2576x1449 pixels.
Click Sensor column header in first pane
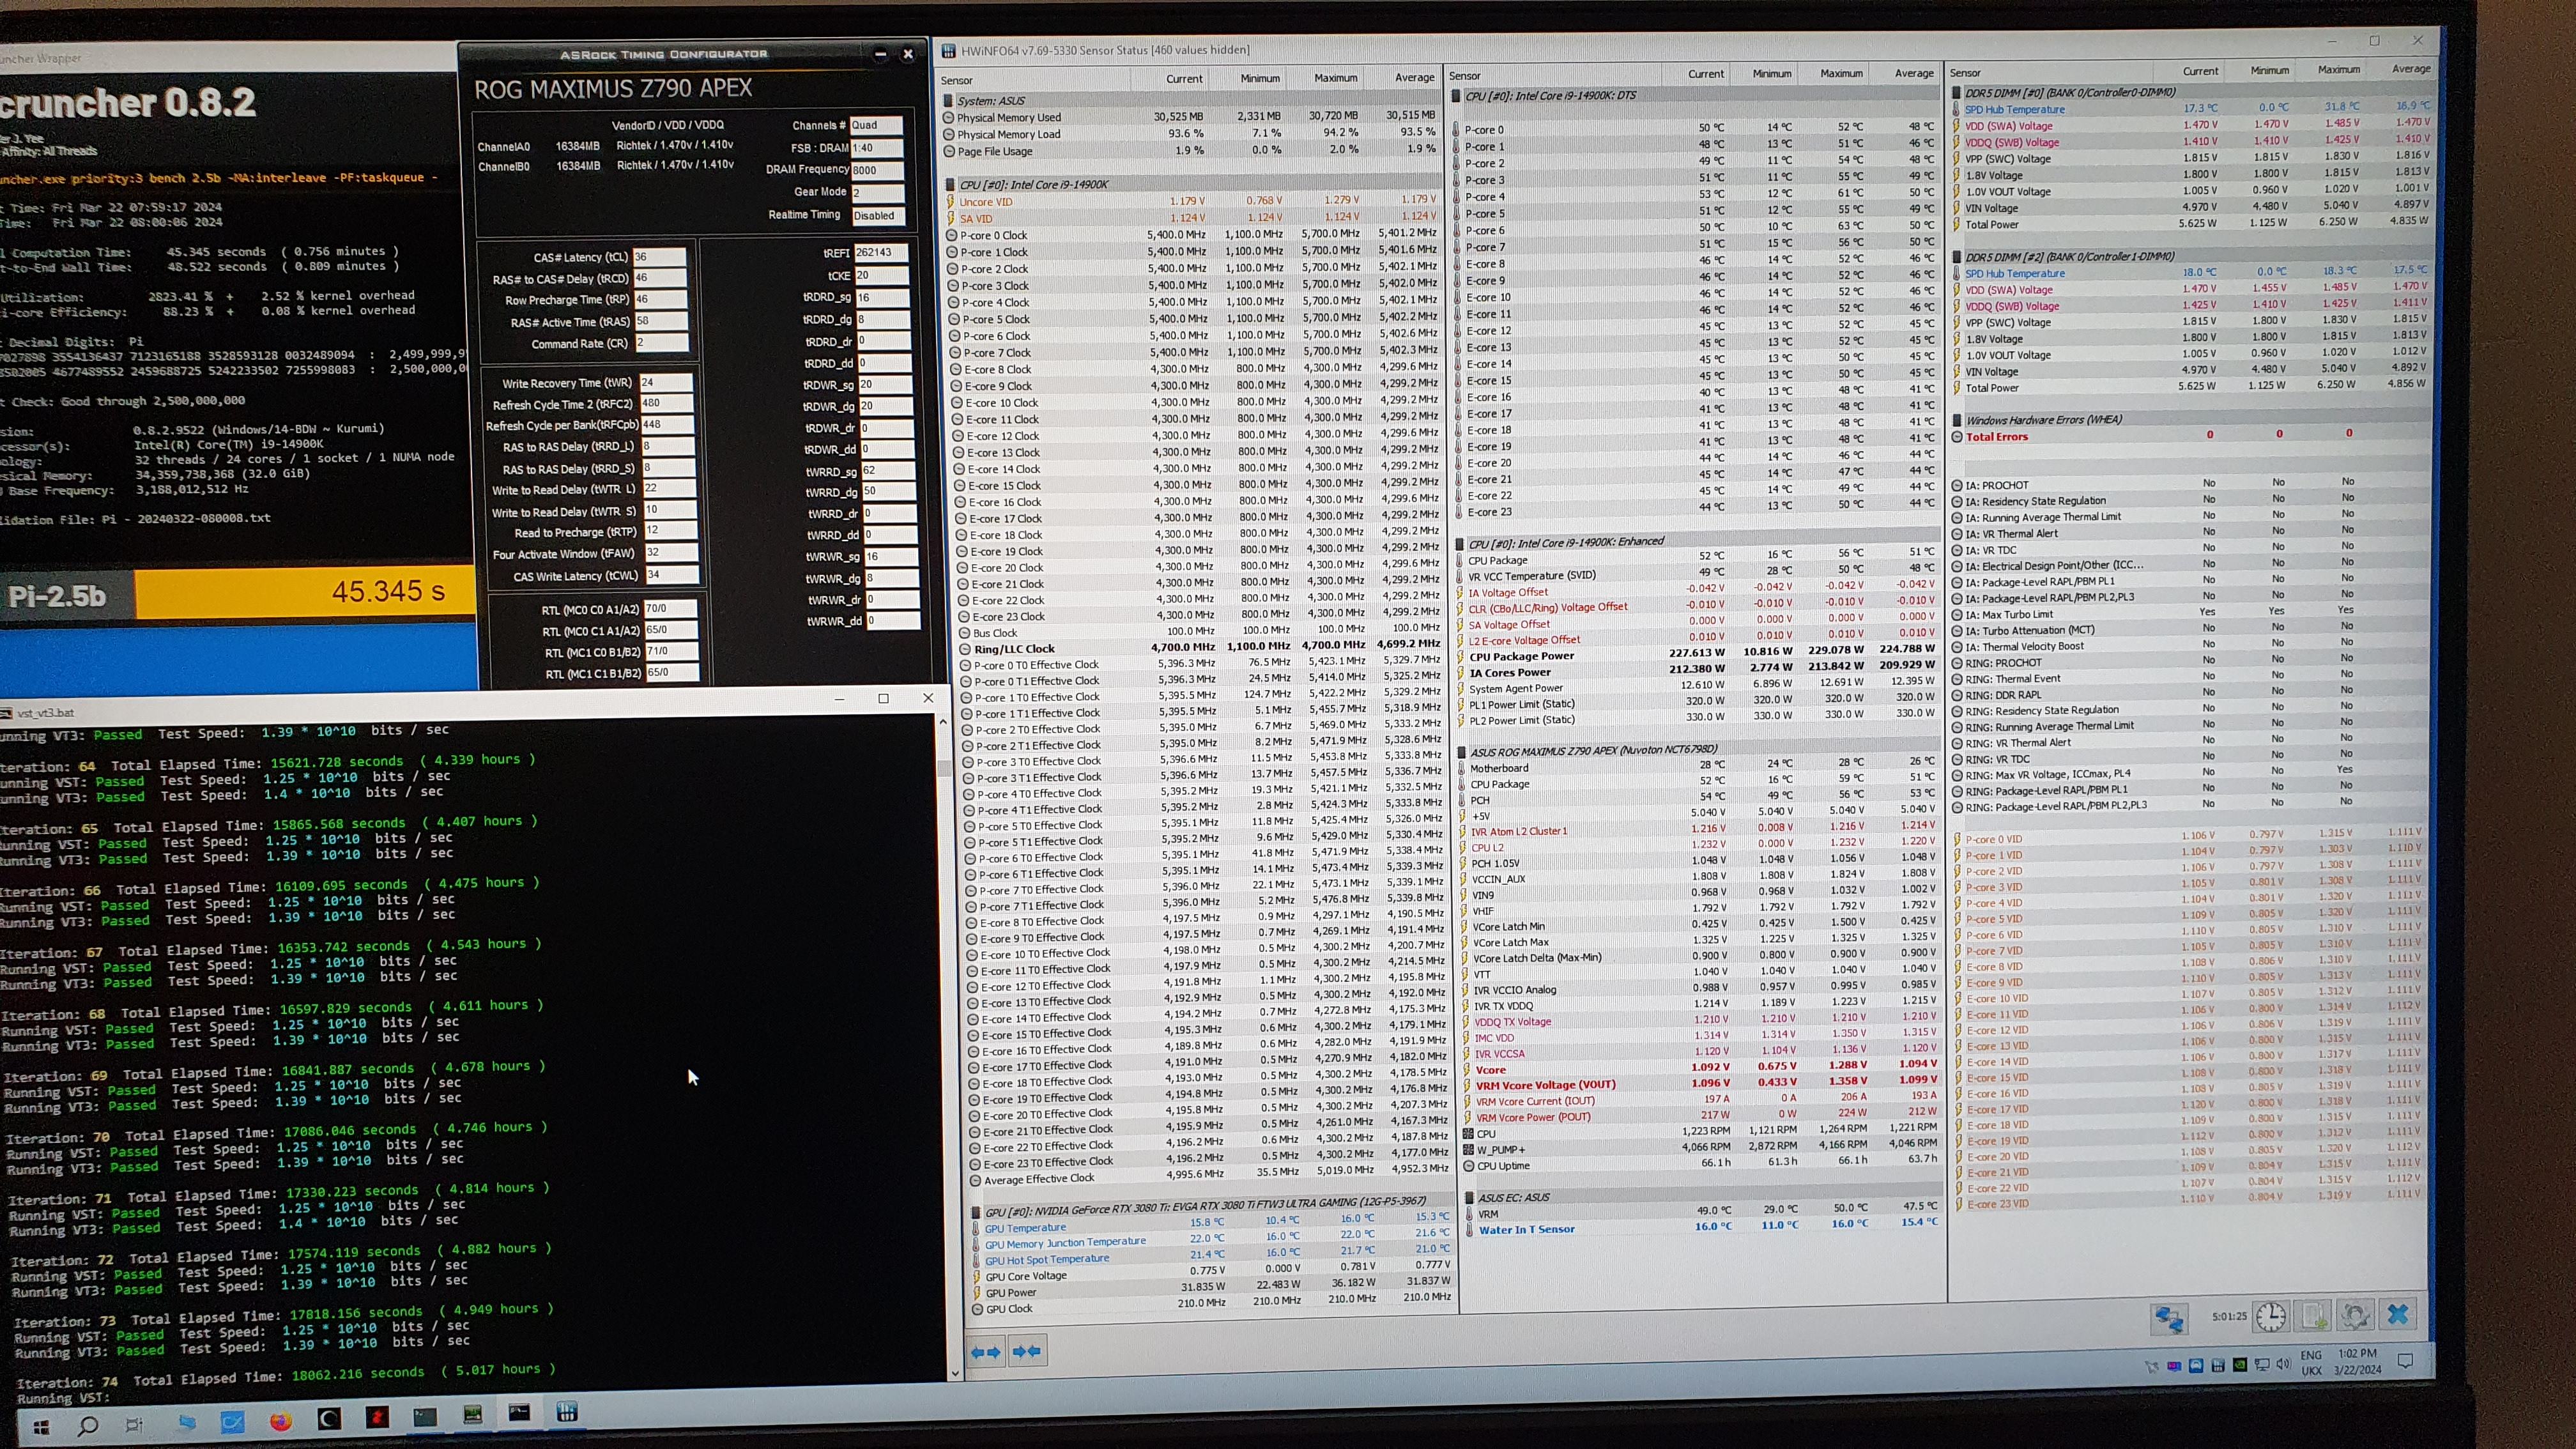tap(957, 80)
